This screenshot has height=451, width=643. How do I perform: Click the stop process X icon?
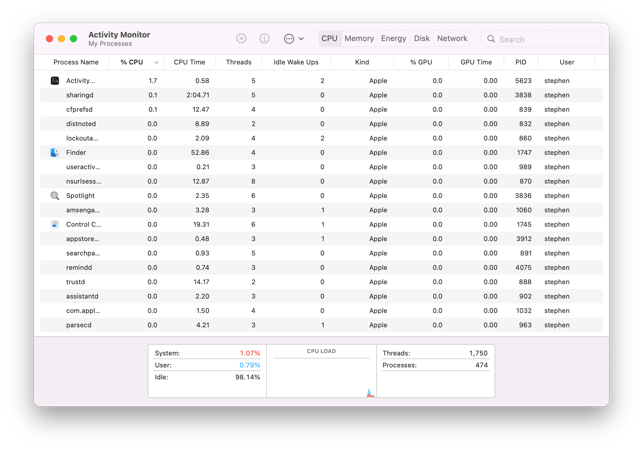coord(241,39)
